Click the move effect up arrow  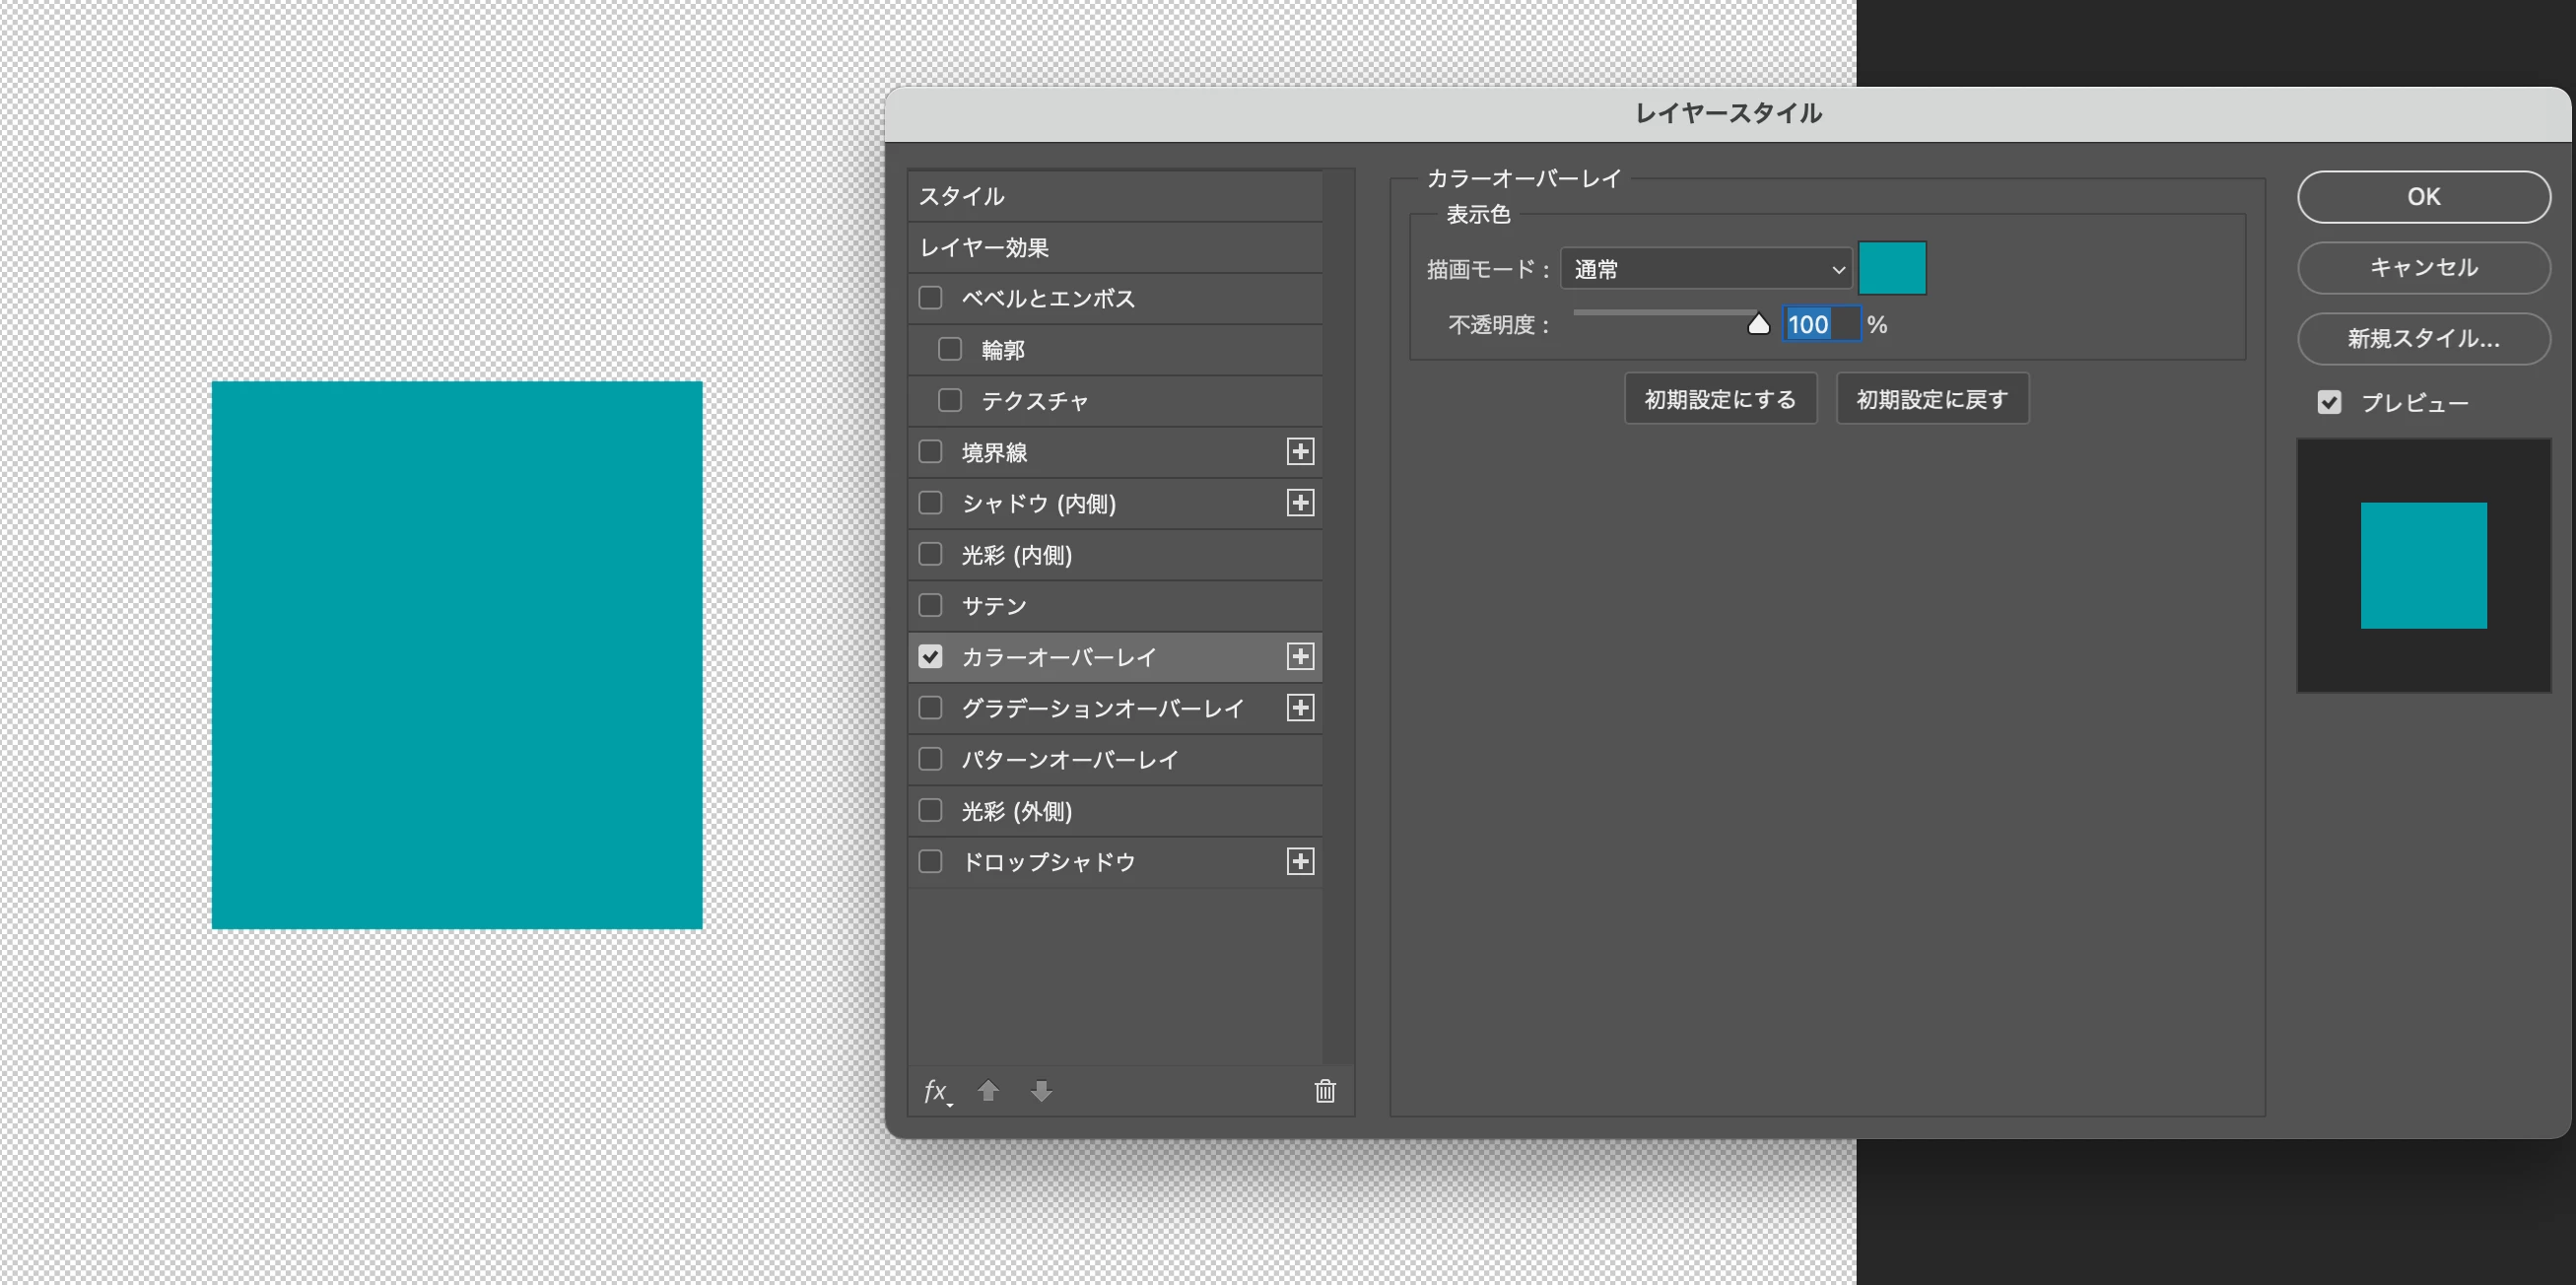click(x=988, y=1091)
